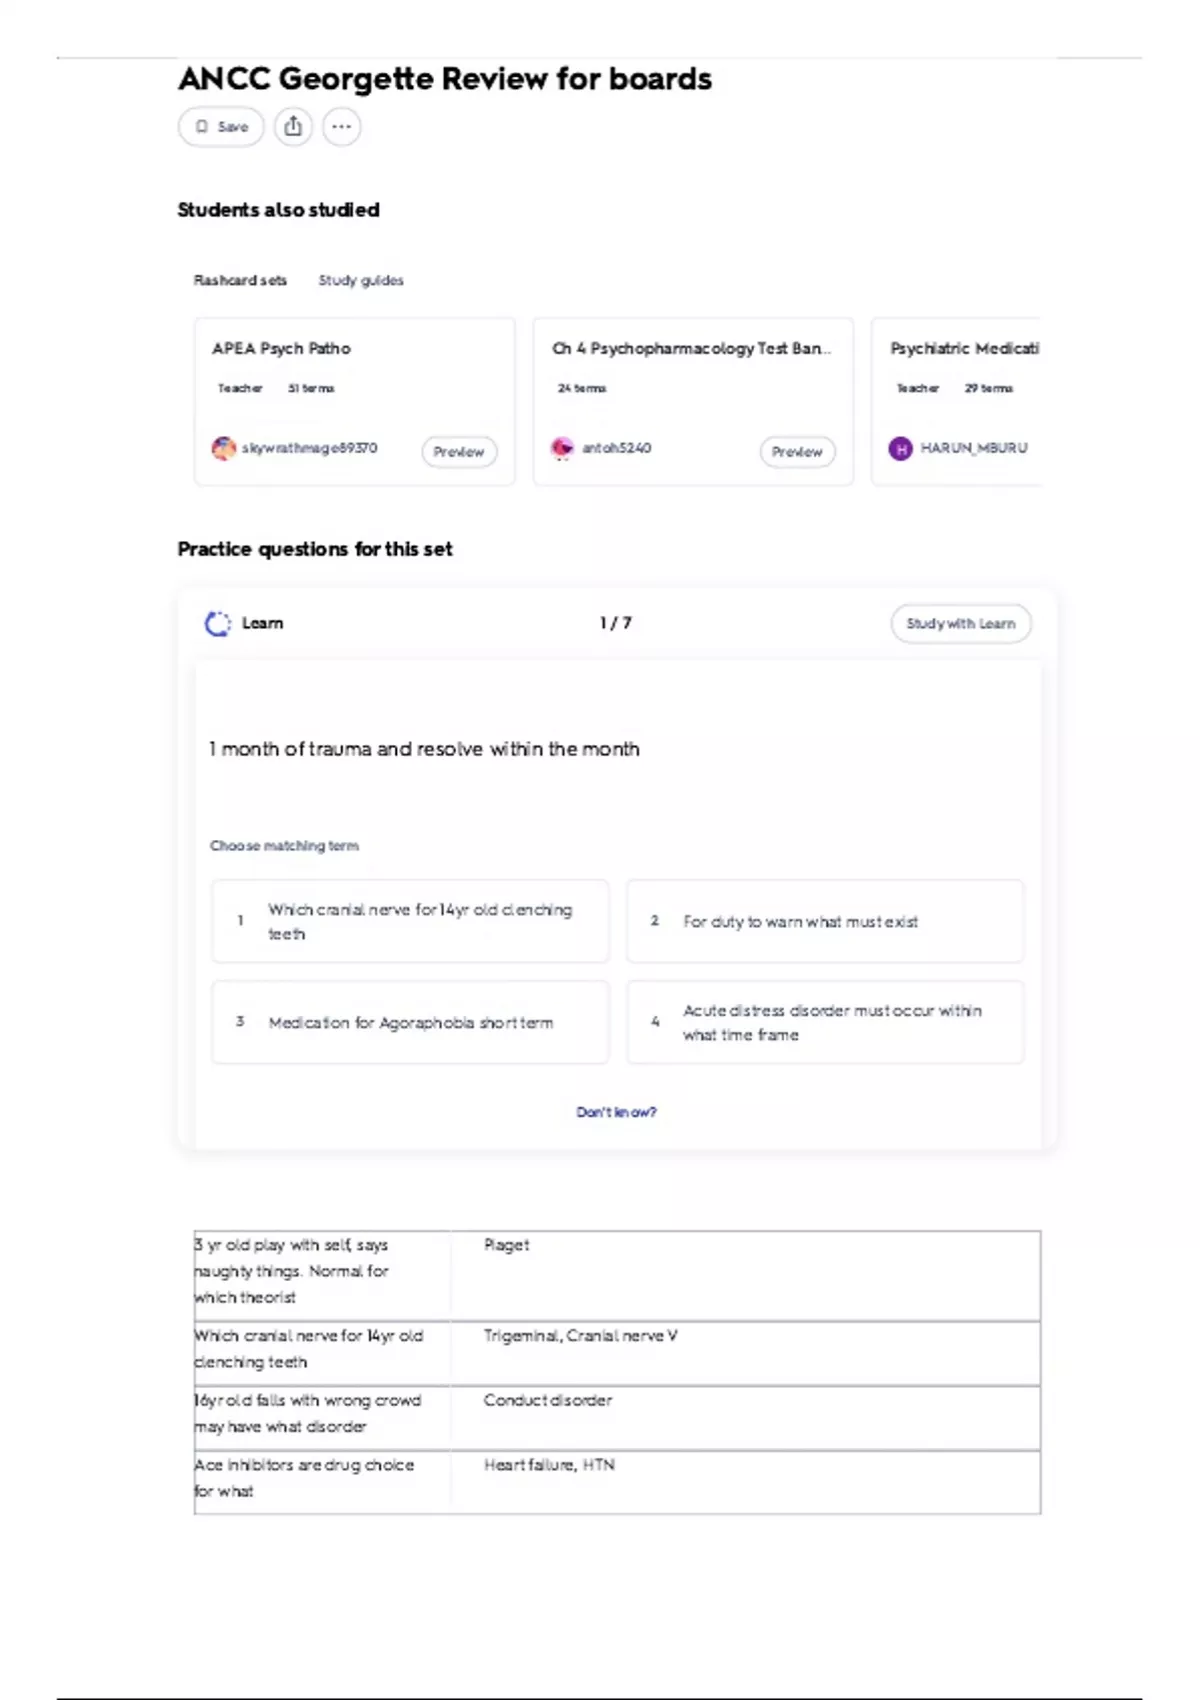
Task: Open the three-dot more options menu
Action: [342, 127]
